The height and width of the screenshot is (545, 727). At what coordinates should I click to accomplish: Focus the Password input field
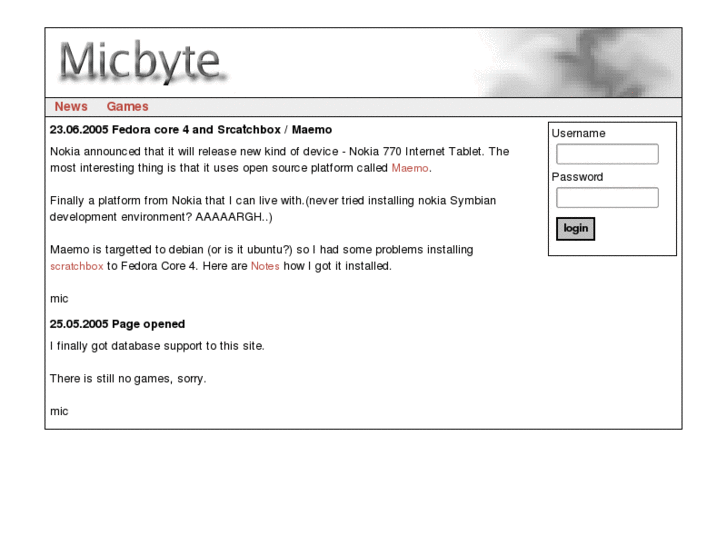(607, 198)
